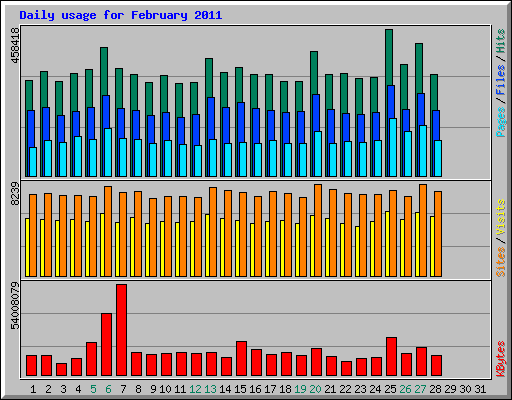The width and height of the screenshot is (512, 400).
Task: Select the orange Sites bar for day 9
Action: point(153,237)
